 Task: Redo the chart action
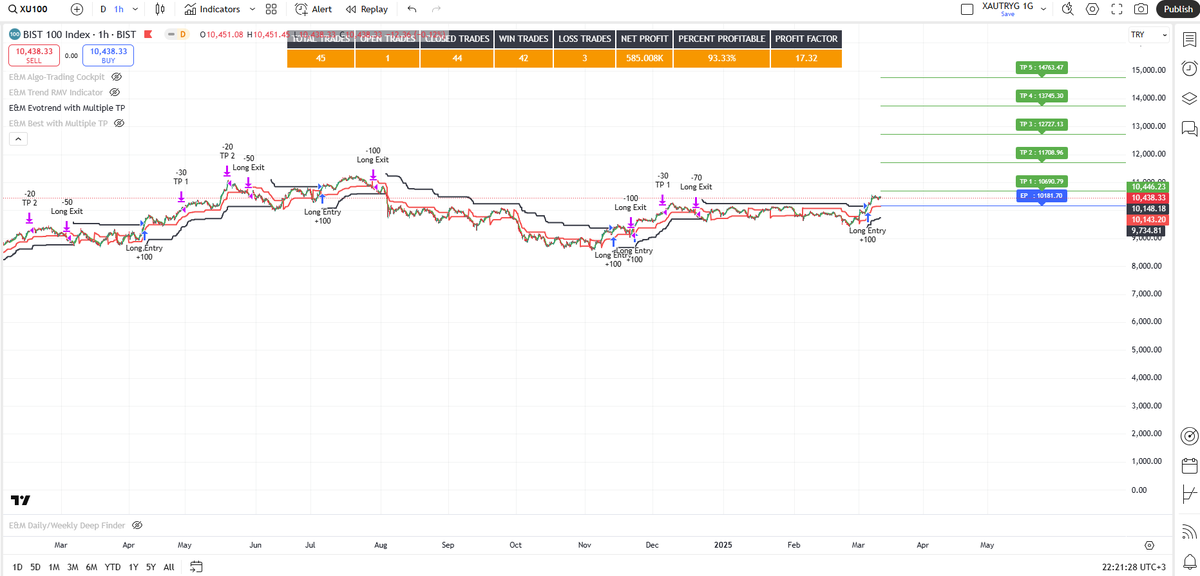pyautogui.click(x=436, y=9)
